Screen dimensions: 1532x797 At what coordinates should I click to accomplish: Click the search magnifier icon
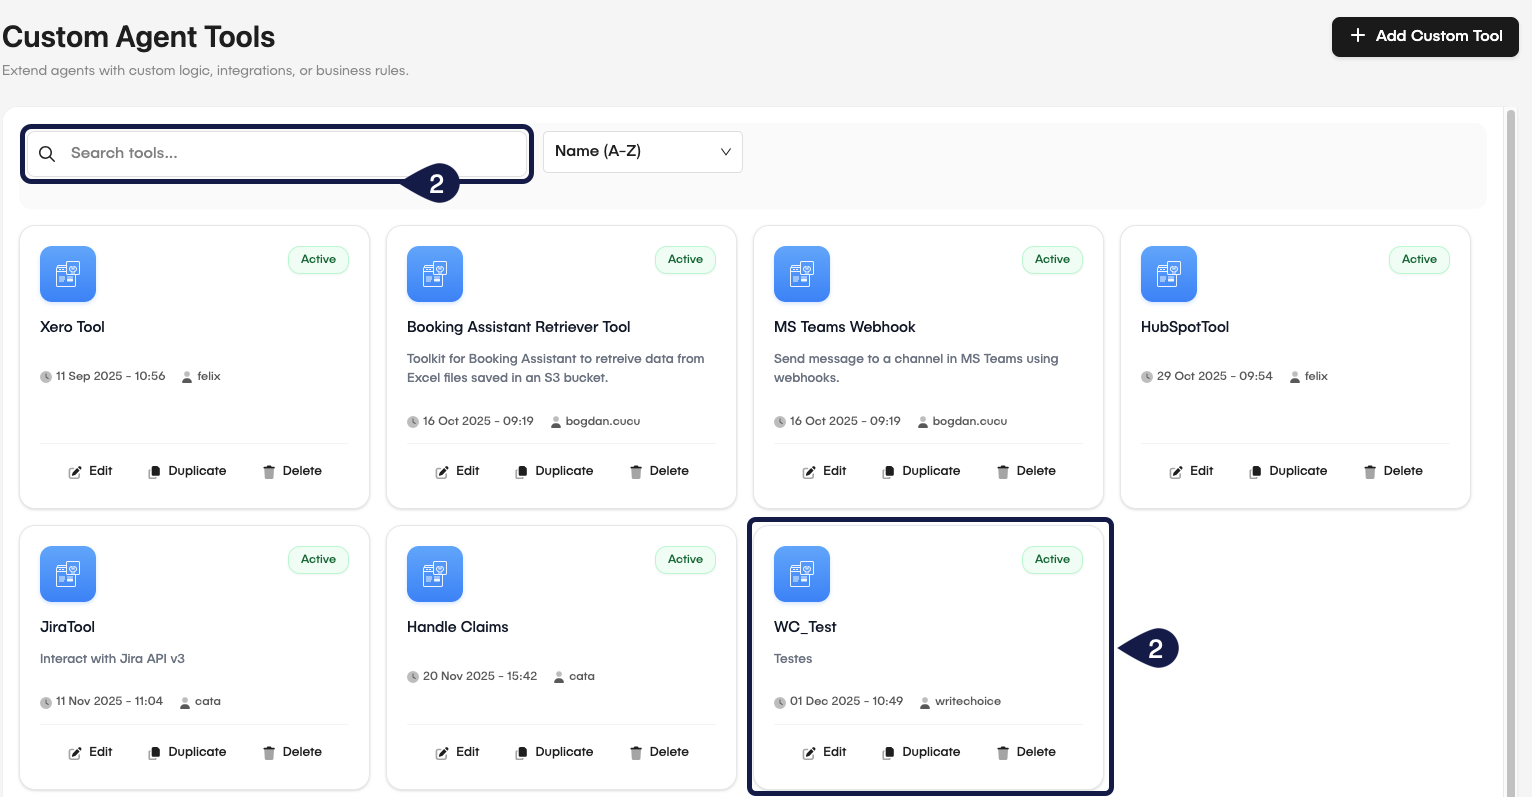click(x=46, y=153)
